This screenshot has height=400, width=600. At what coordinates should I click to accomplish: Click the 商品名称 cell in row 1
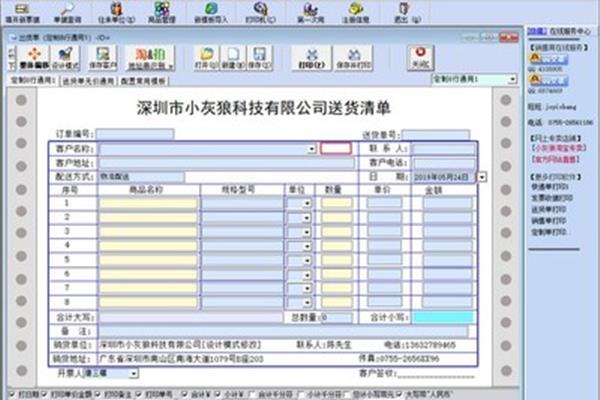[x=148, y=203]
